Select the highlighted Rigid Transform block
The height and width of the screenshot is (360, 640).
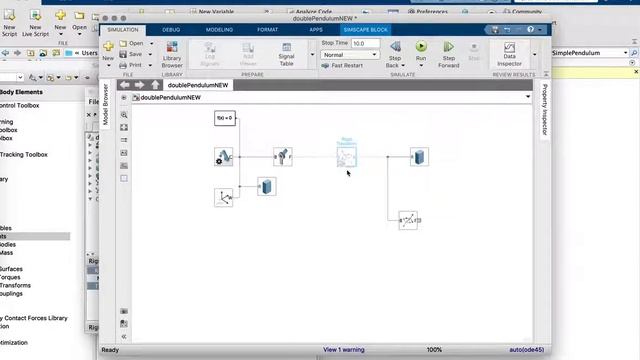click(x=347, y=157)
